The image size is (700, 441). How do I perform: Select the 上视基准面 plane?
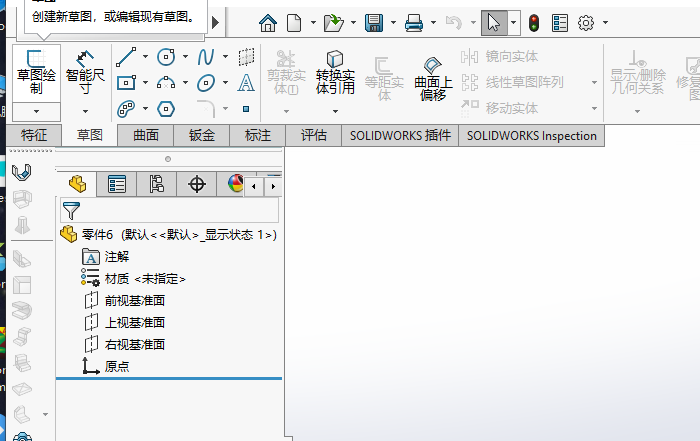click(x=125, y=322)
